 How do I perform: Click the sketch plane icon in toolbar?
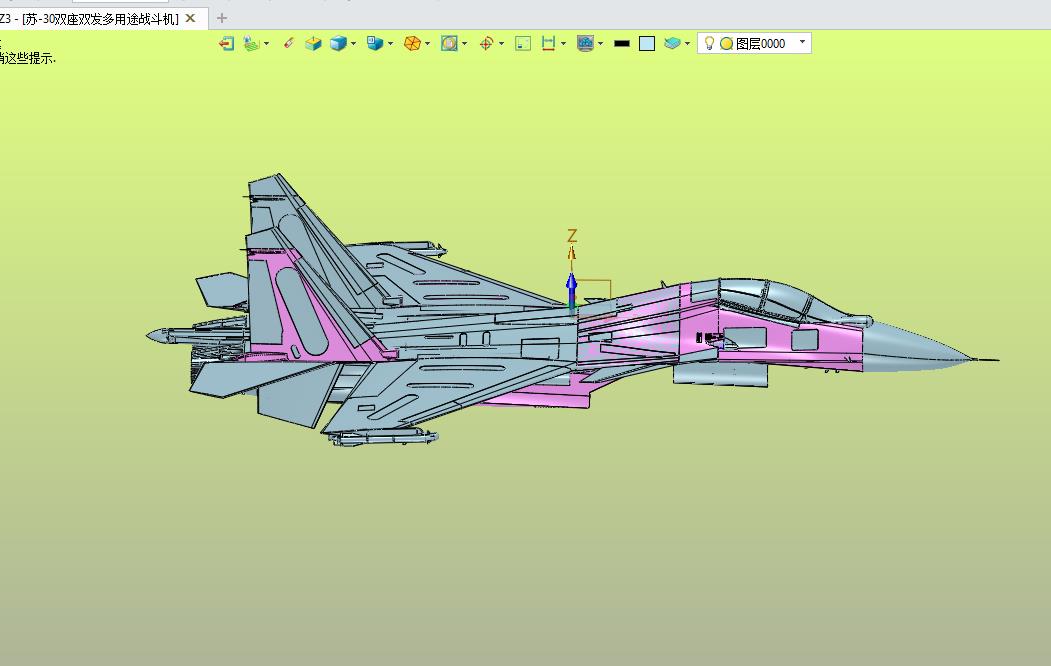tap(251, 44)
